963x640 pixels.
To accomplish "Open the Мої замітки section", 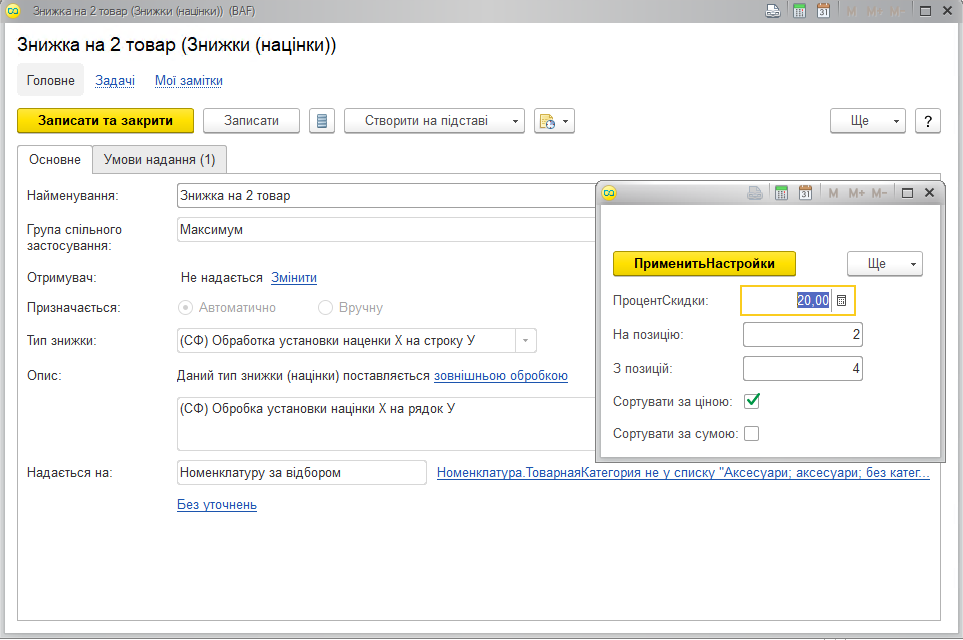I will [x=189, y=80].
